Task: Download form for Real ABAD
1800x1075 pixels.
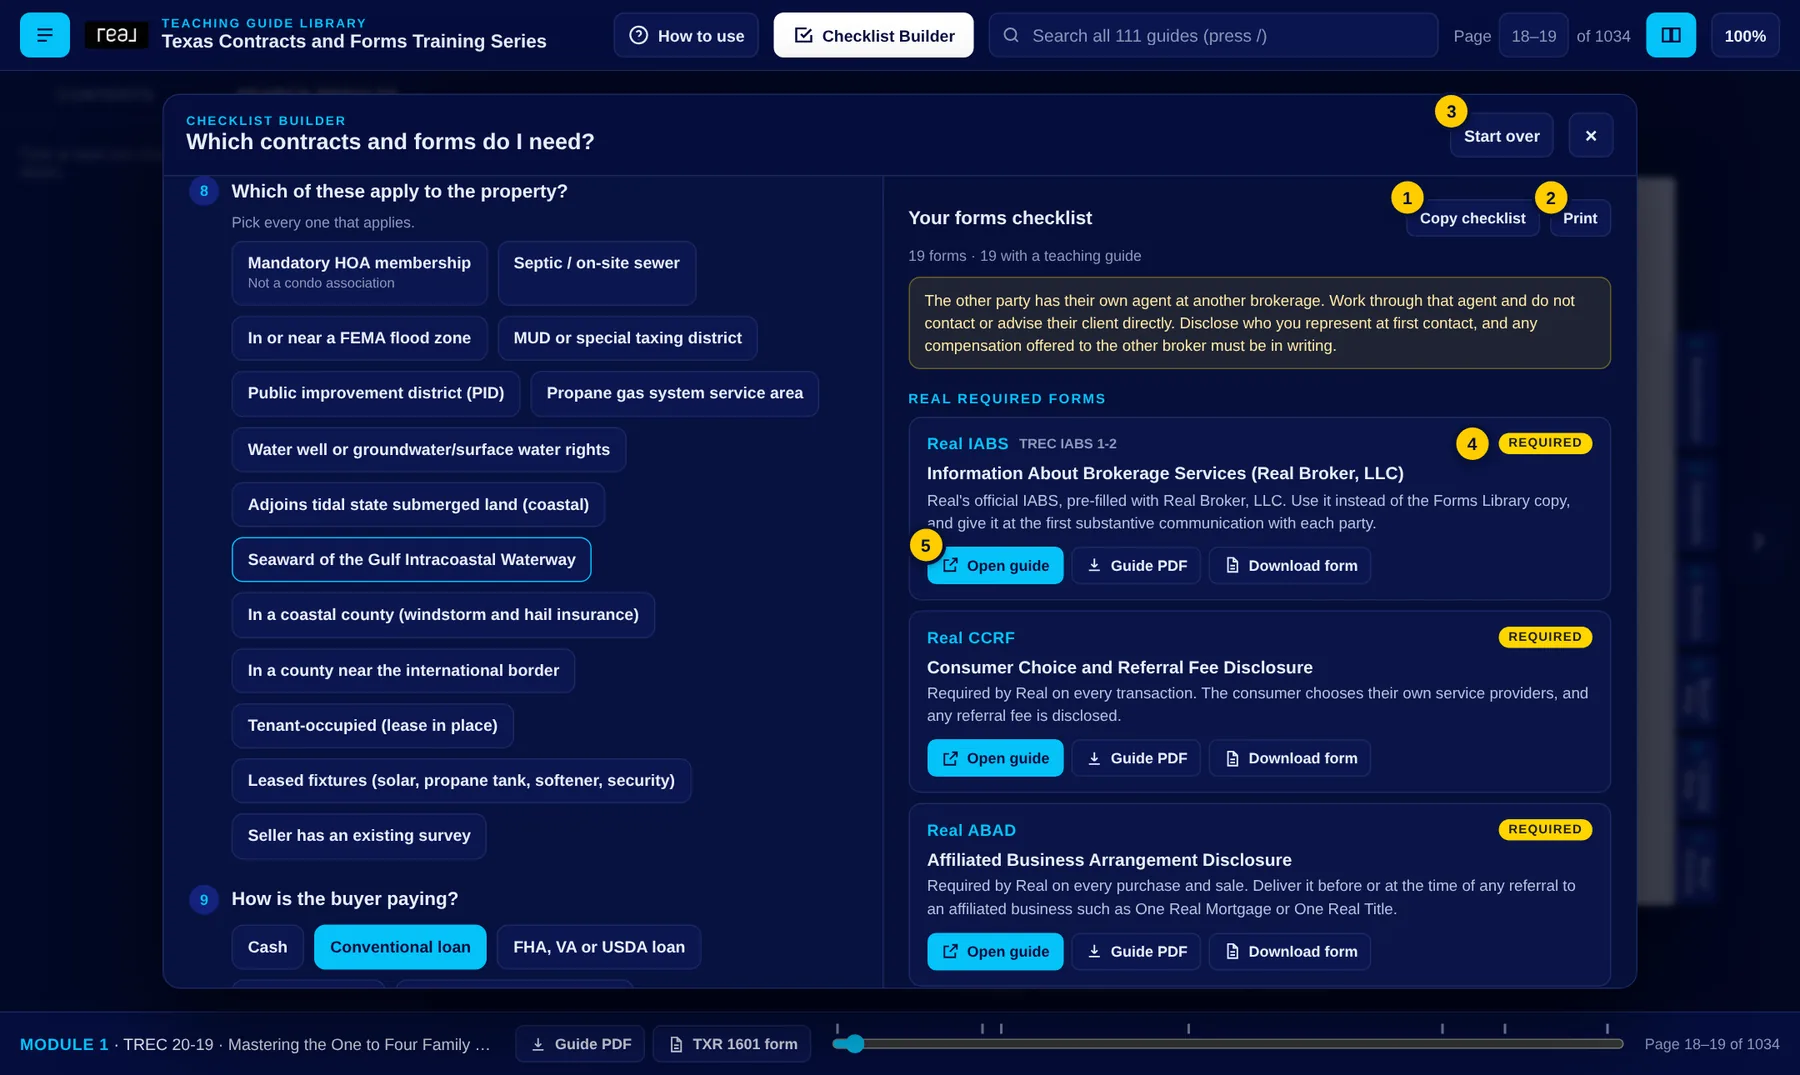Action: click(1290, 951)
